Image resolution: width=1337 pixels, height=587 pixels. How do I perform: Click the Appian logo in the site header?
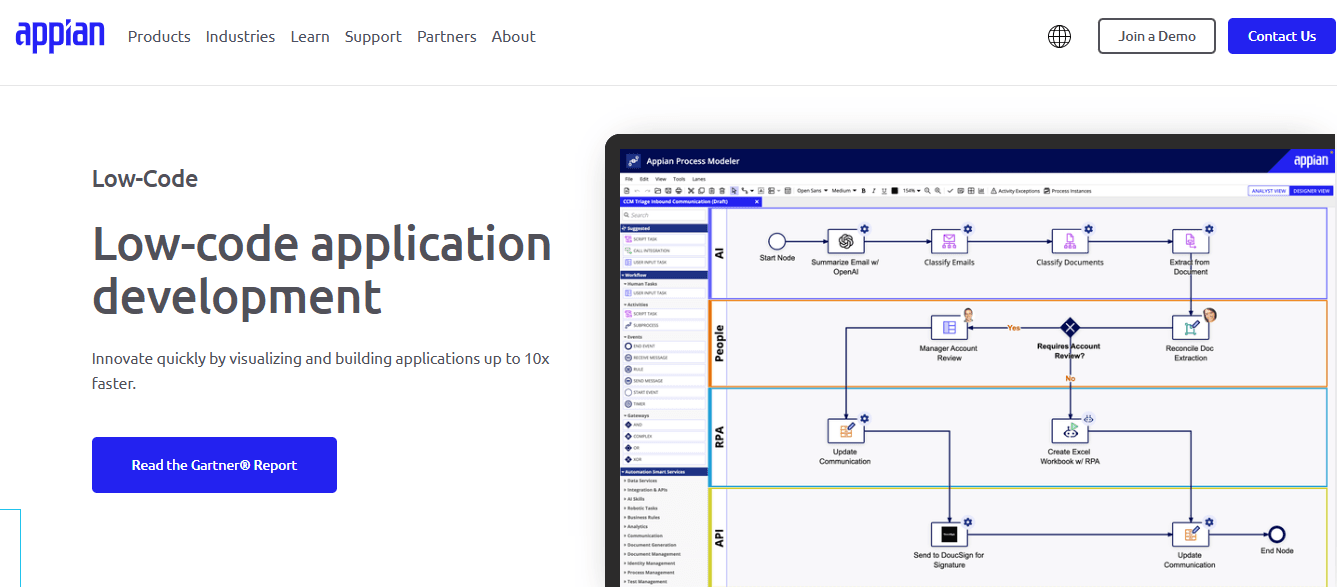(x=60, y=35)
